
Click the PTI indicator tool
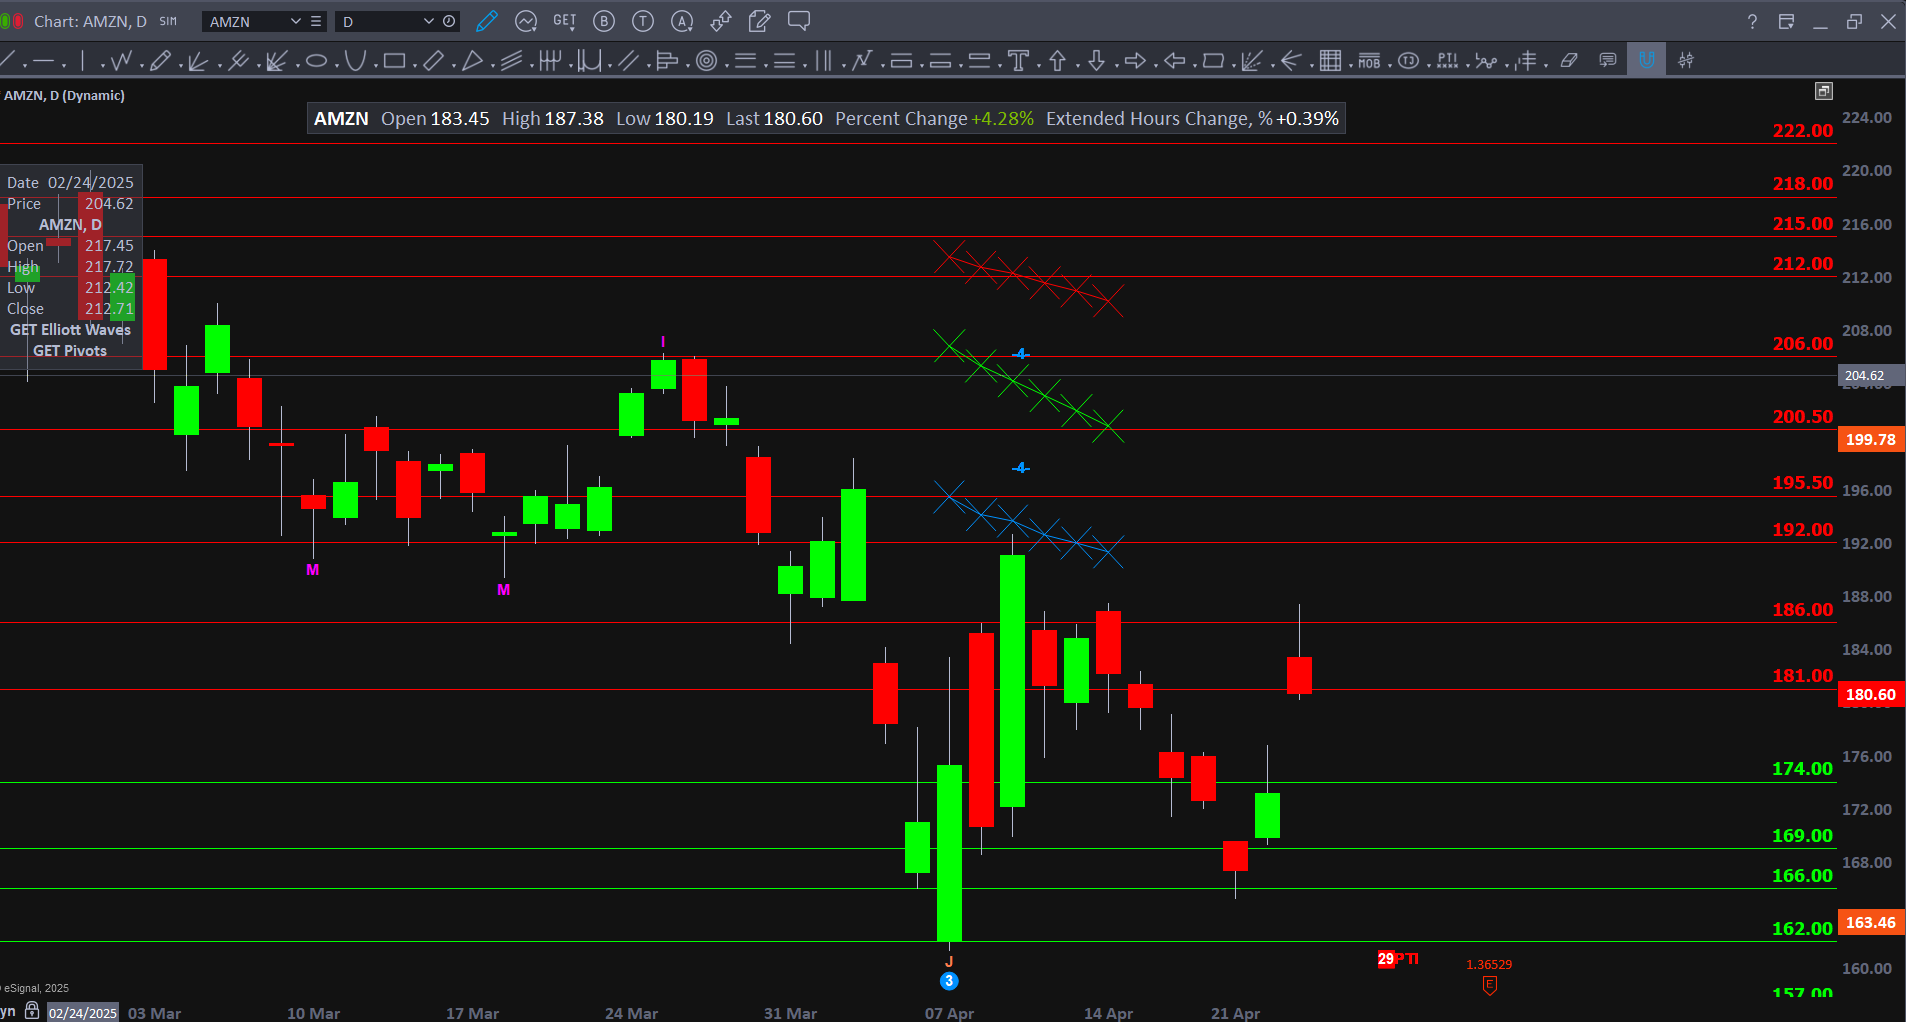point(1447,61)
